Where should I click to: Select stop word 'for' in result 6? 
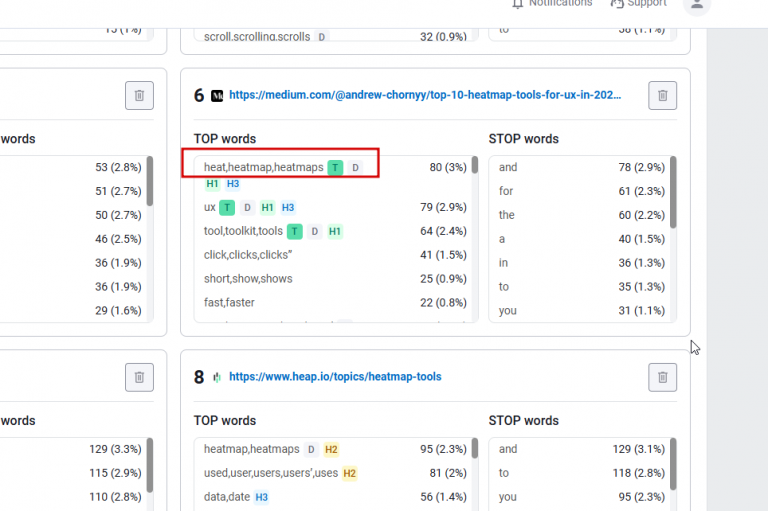pyautogui.click(x=506, y=191)
